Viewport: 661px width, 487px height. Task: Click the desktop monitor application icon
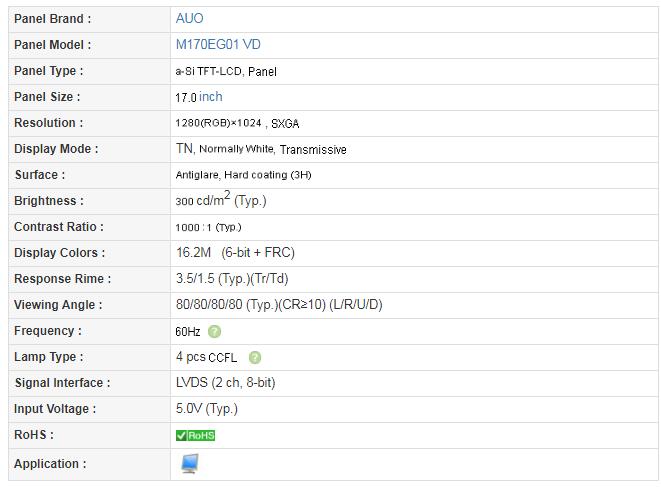pos(190,464)
